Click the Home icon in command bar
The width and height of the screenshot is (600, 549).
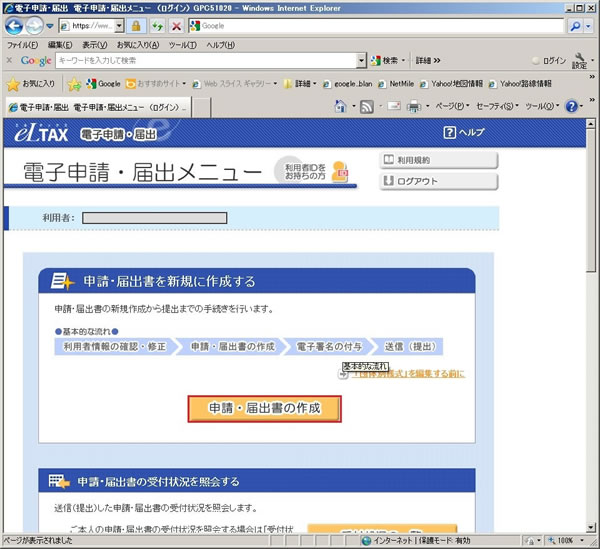pyautogui.click(x=340, y=106)
